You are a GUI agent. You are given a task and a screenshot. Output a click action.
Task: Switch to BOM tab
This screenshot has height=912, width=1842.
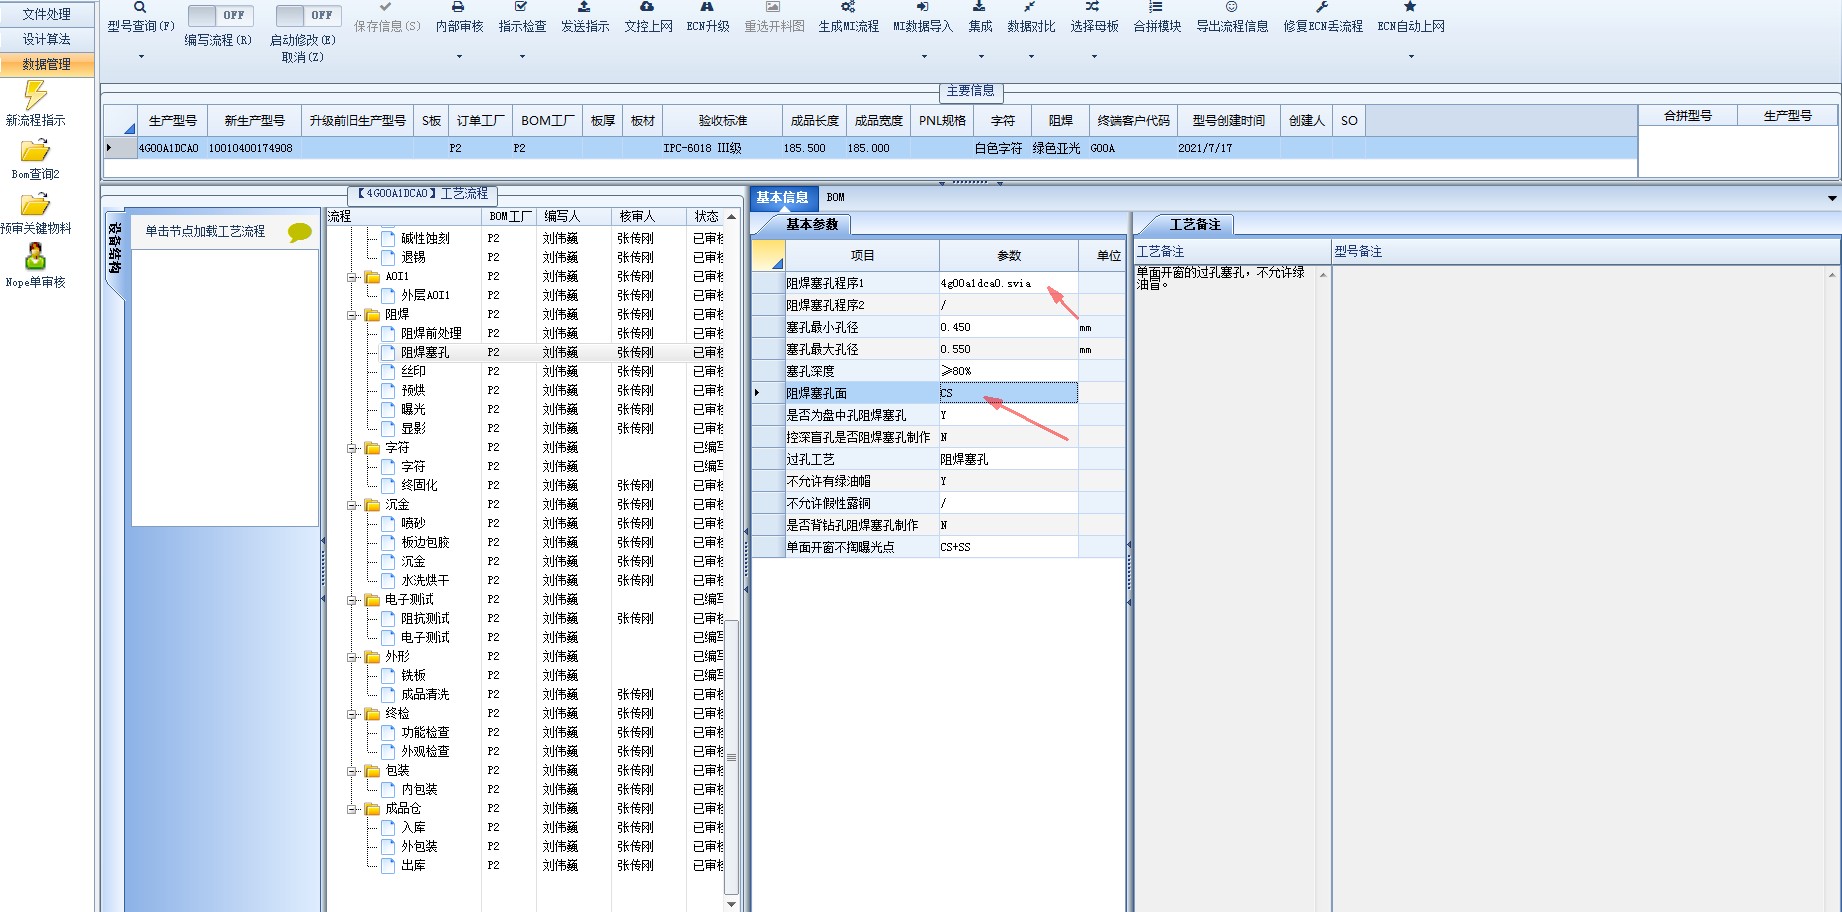pyautogui.click(x=836, y=198)
